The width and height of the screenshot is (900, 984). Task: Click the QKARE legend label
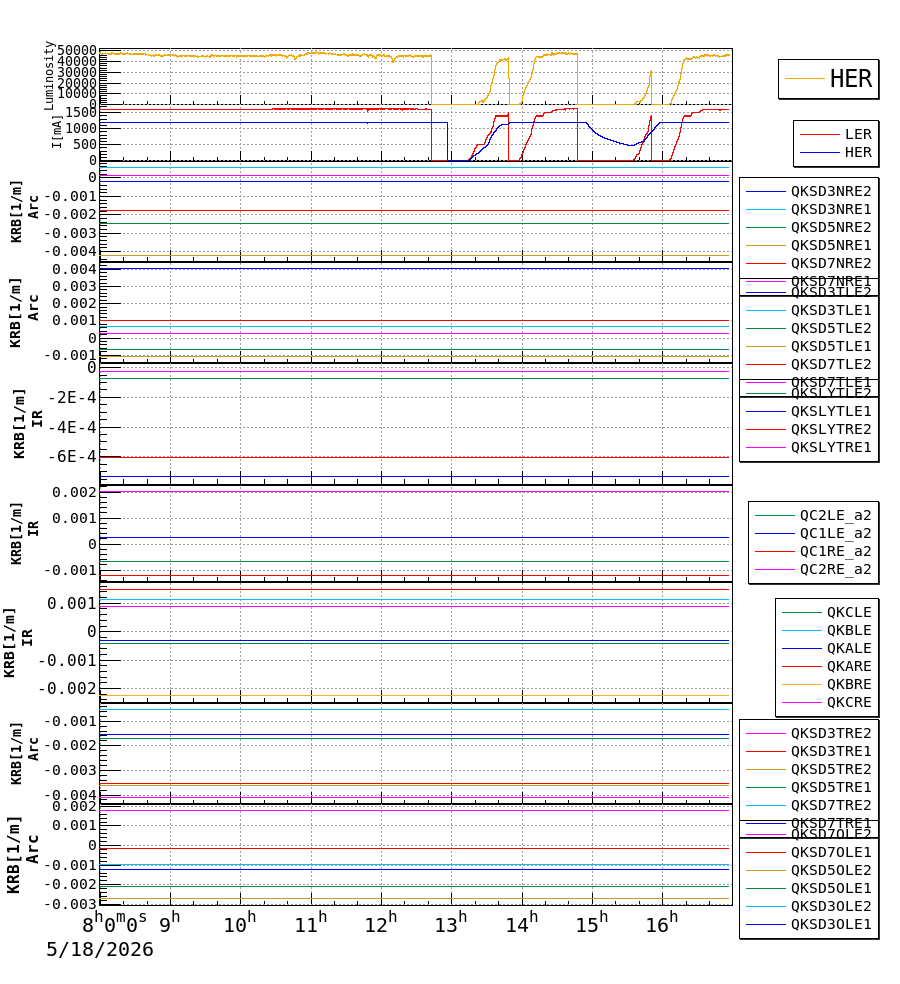(x=849, y=666)
